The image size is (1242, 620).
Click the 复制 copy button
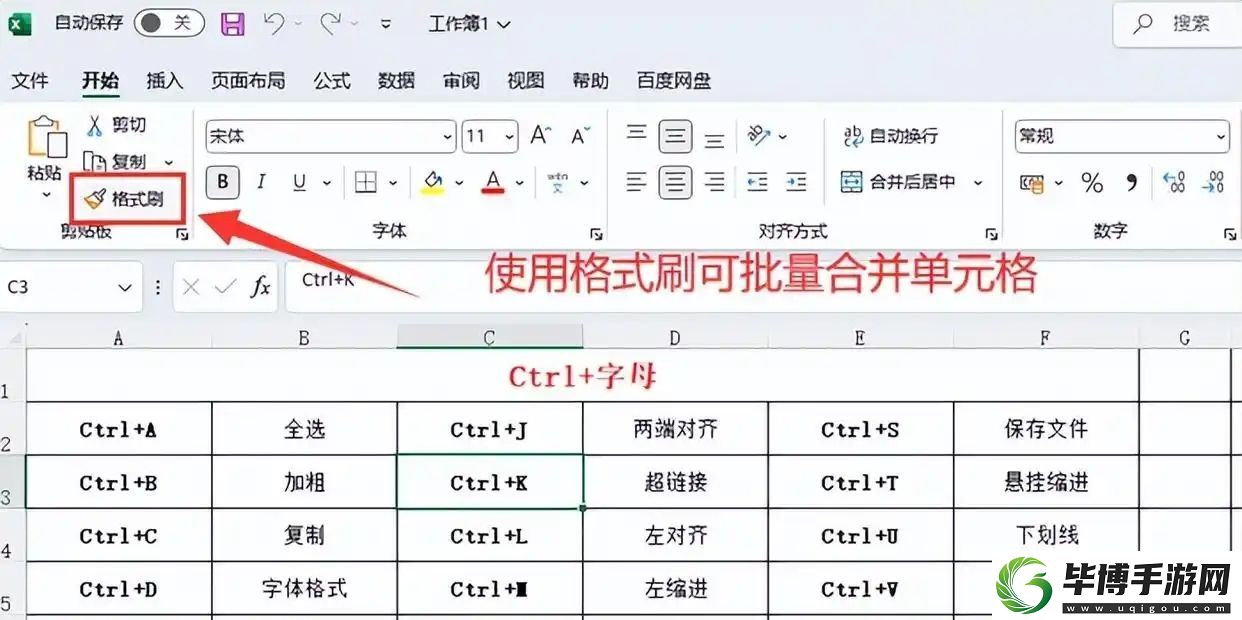[118, 161]
